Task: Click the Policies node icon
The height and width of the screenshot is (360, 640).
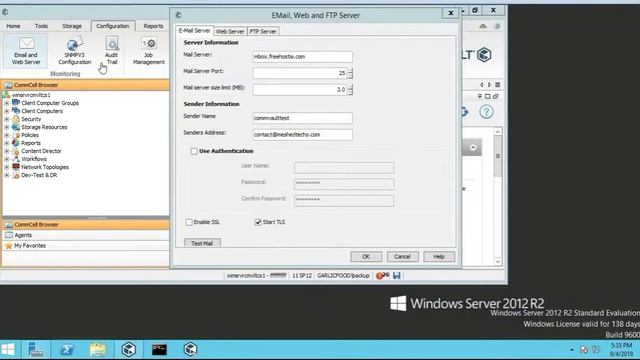Action: click(x=16, y=135)
